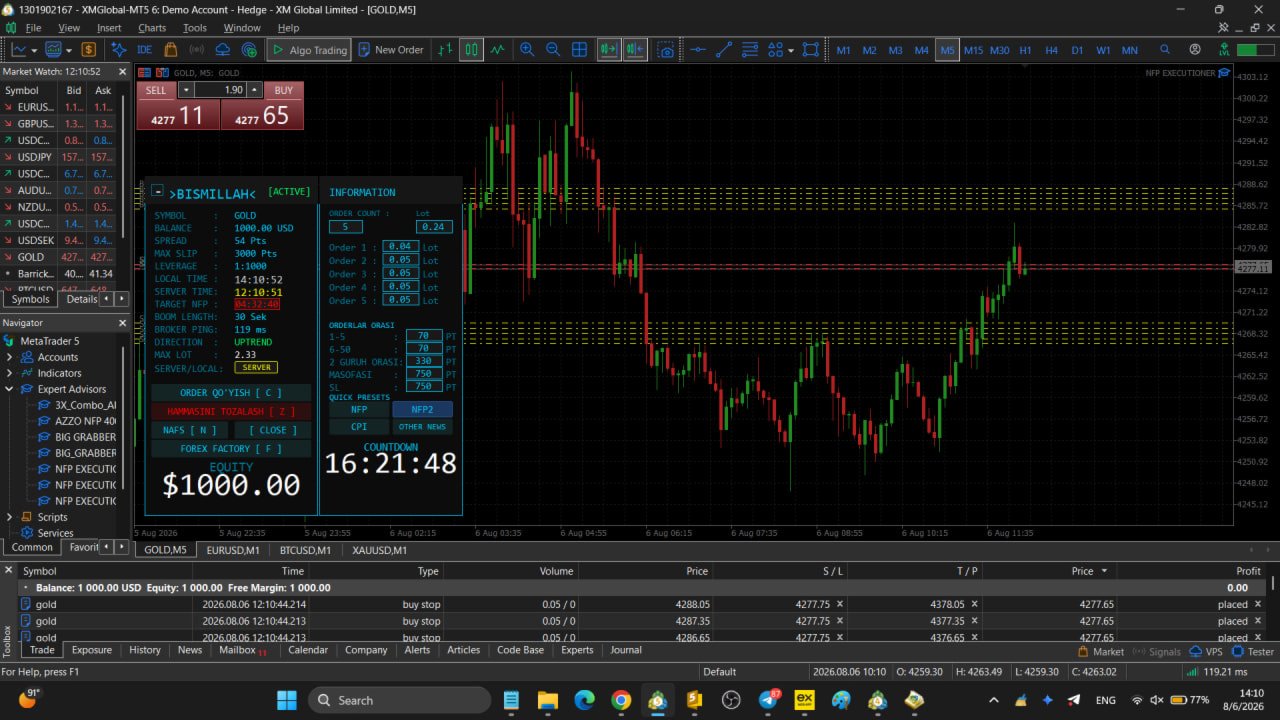Switch to H1 timeframe

pyautogui.click(x=1025, y=49)
